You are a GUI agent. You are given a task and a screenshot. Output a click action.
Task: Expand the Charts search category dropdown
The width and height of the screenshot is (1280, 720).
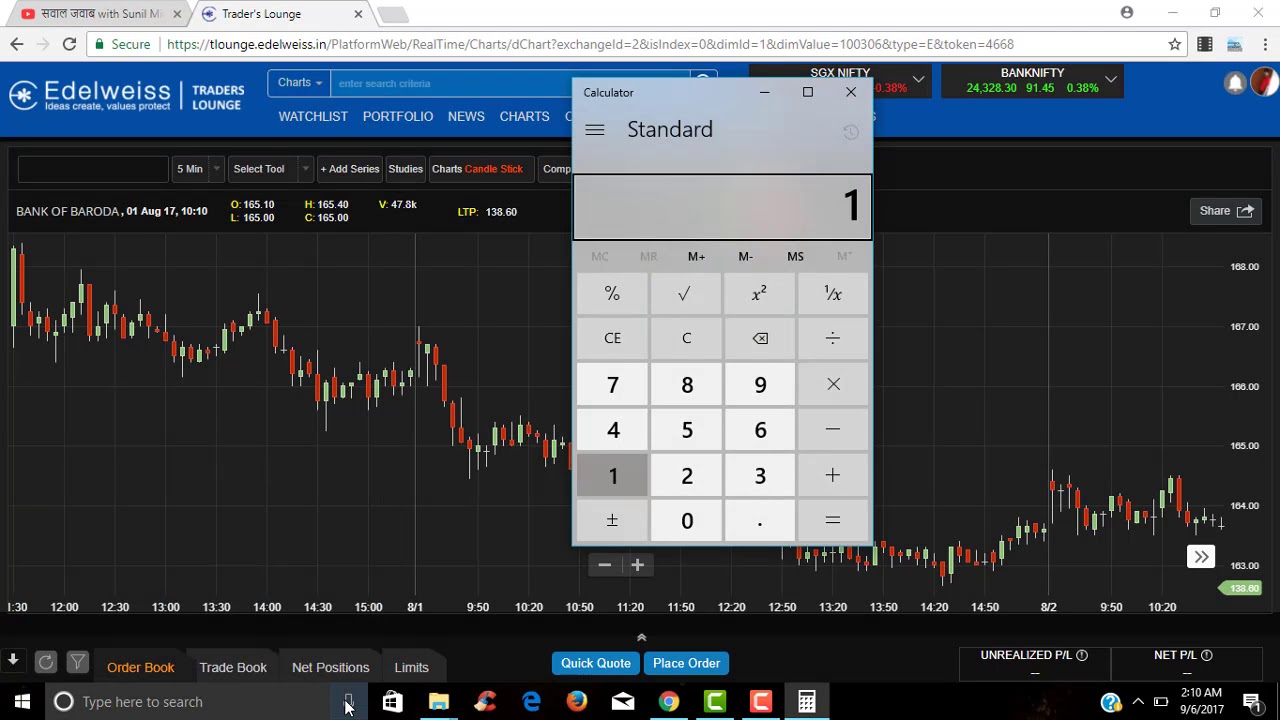pyautogui.click(x=299, y=83)
